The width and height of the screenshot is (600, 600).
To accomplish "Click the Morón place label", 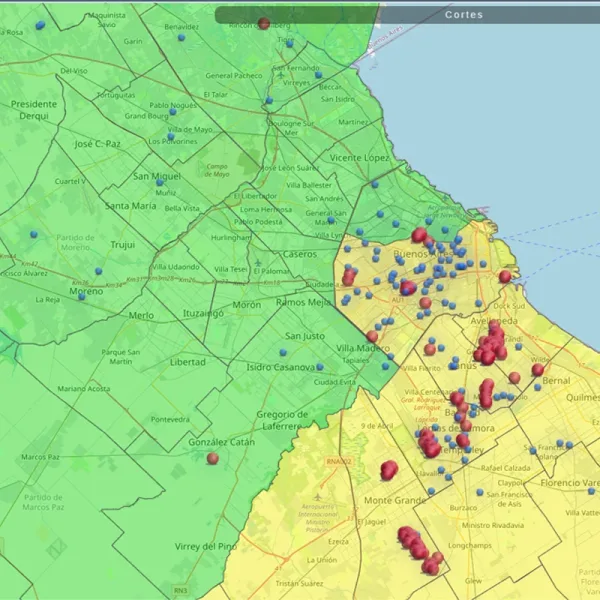I will (x=246, y=304).
